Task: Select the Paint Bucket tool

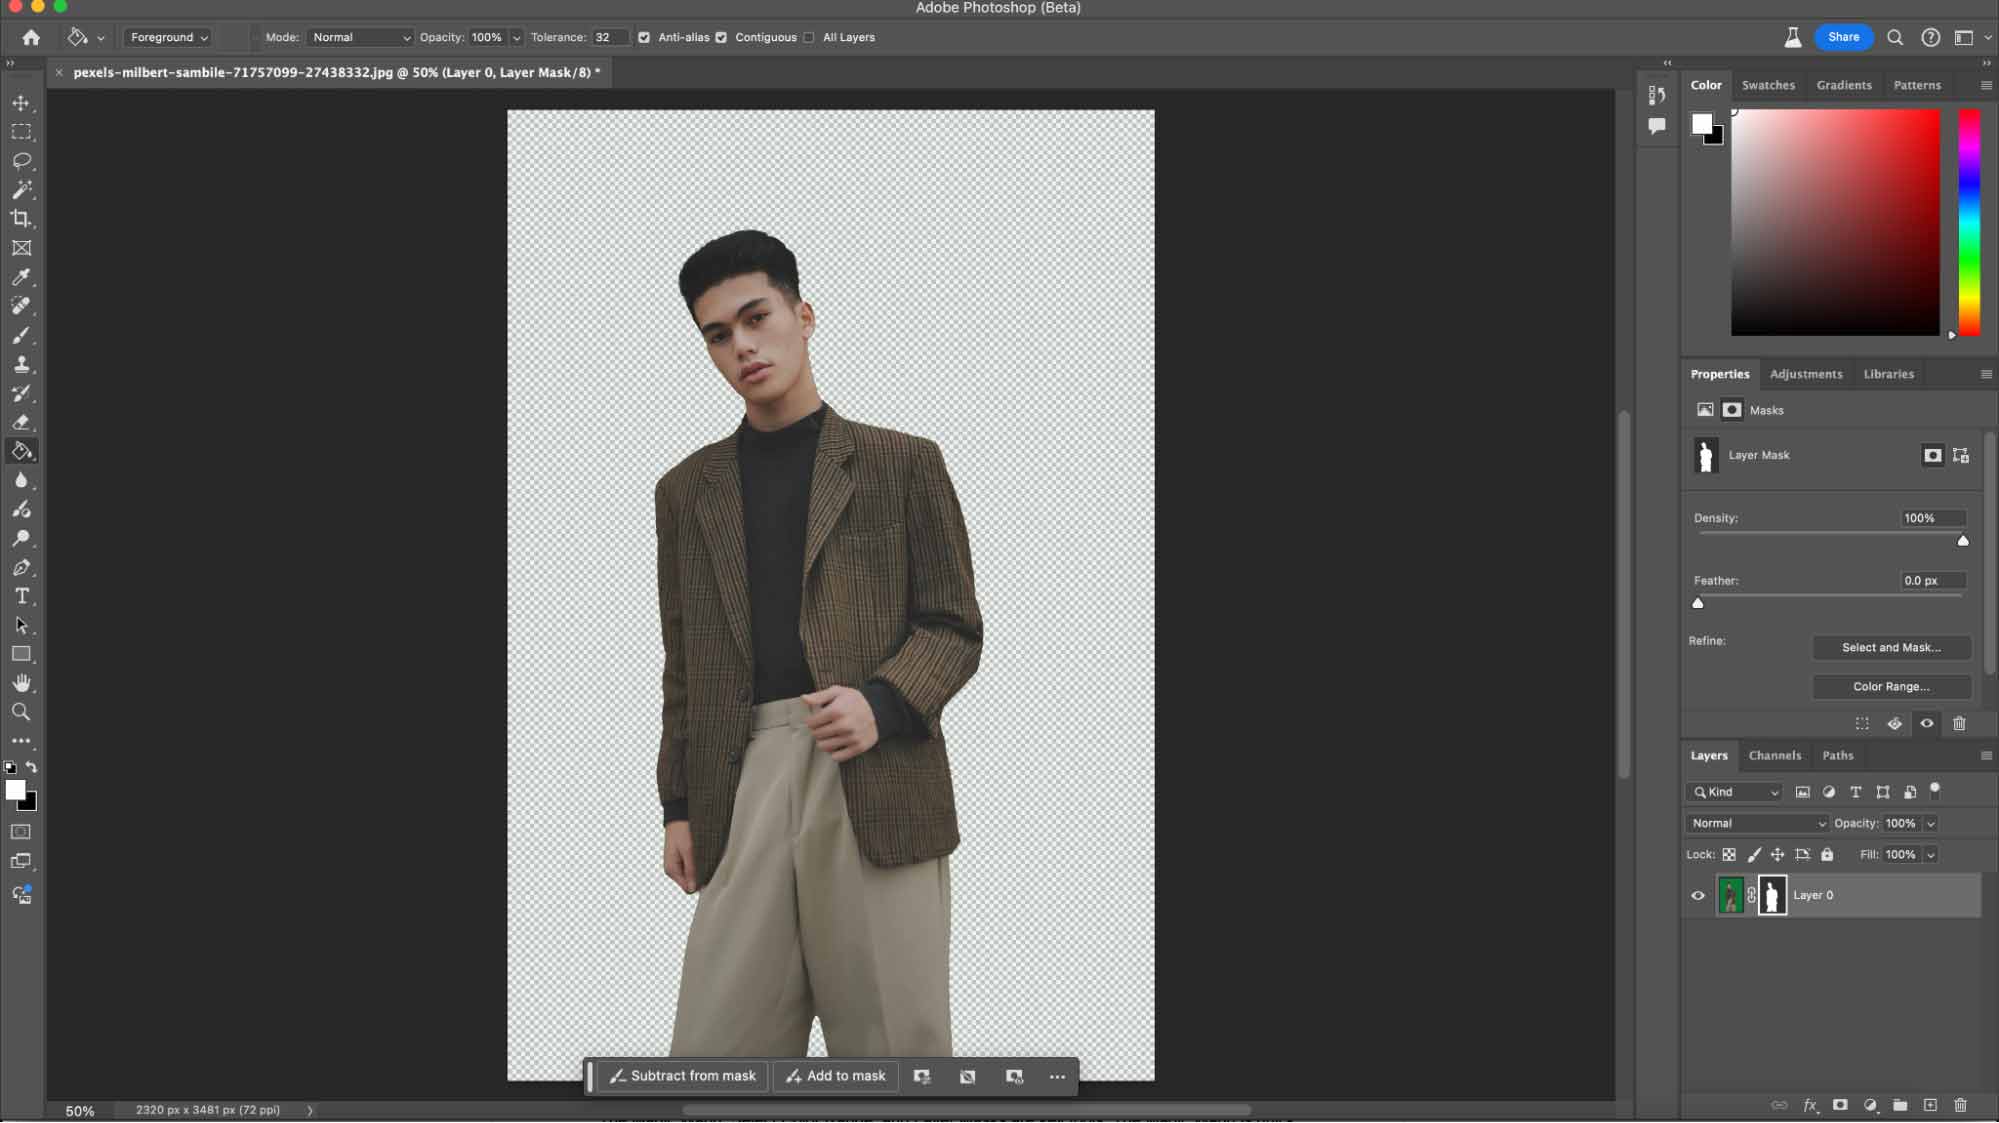Action: [x=21, y=451]
